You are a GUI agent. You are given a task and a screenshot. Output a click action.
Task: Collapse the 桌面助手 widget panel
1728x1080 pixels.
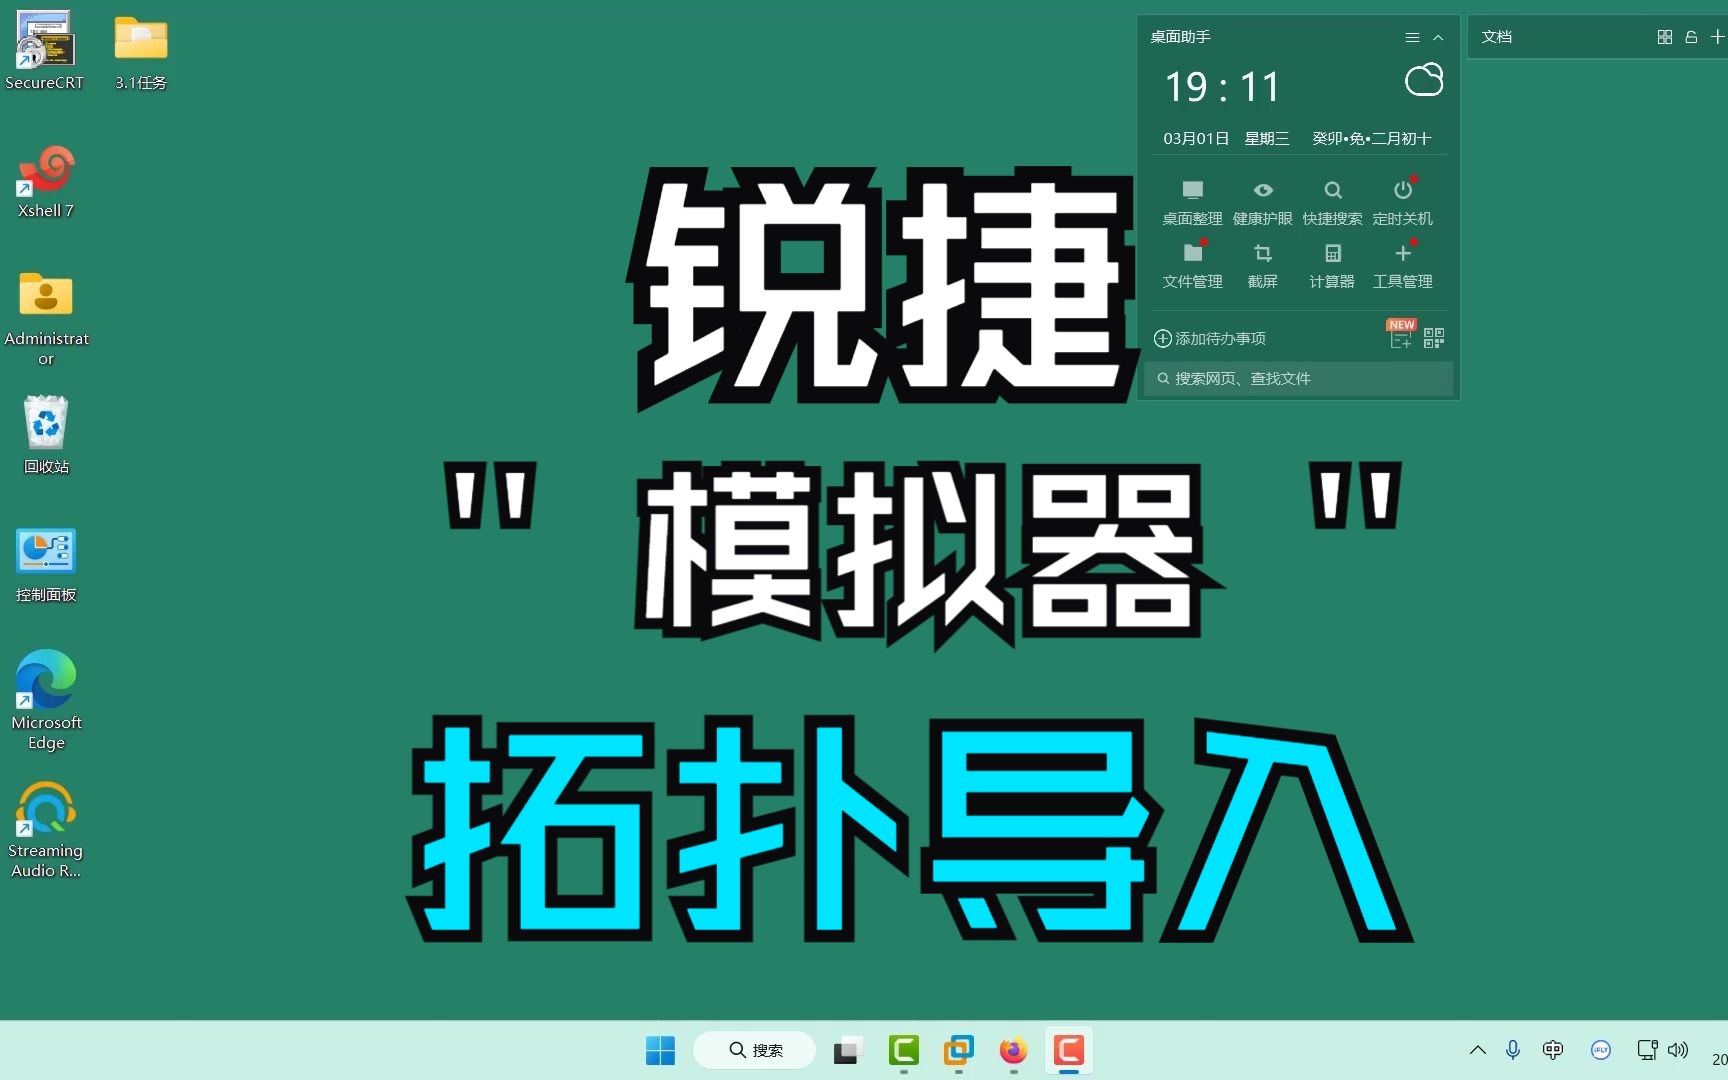click(x=1438, y=37)
